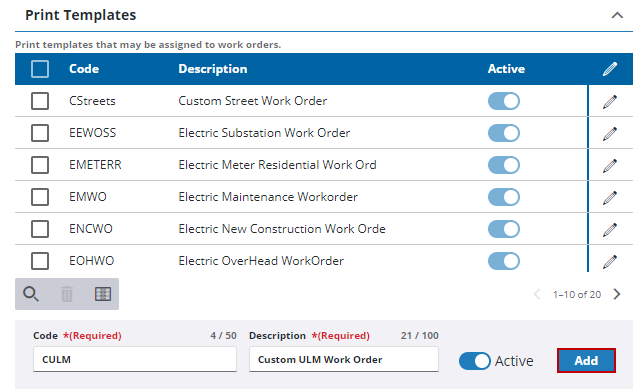Sort by the Code column header
The height and width of the screenshot is (391, 637).
pos(84,69)
